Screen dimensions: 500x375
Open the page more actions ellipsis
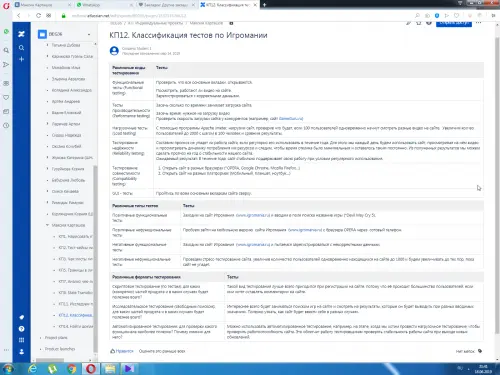479,23
